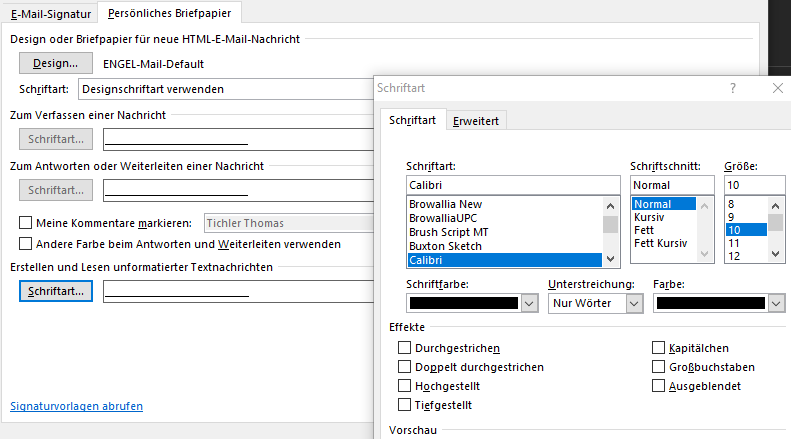The height and width of the screenshot is (439, 791).
Task: Click the Design... button
Action: pos(56,64)
